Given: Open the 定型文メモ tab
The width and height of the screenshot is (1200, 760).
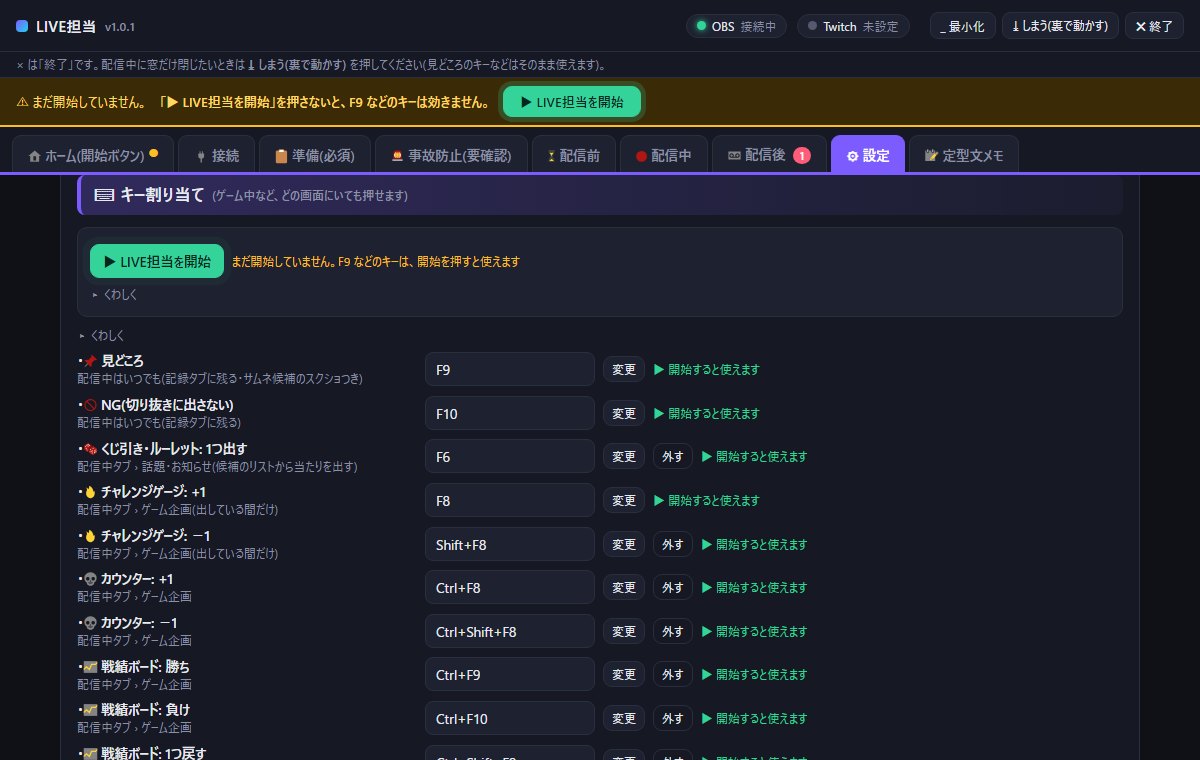Looking at the screenshot, I should click(964, 155).
